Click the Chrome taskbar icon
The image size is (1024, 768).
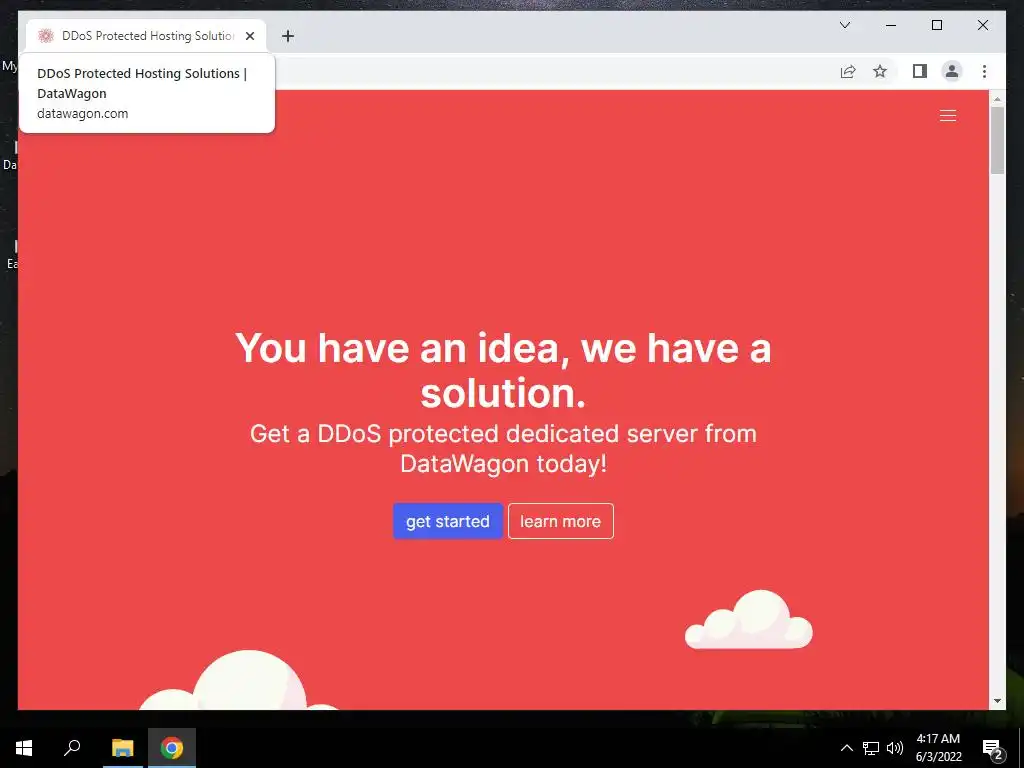pyautogui.click(x=172, y=748)
